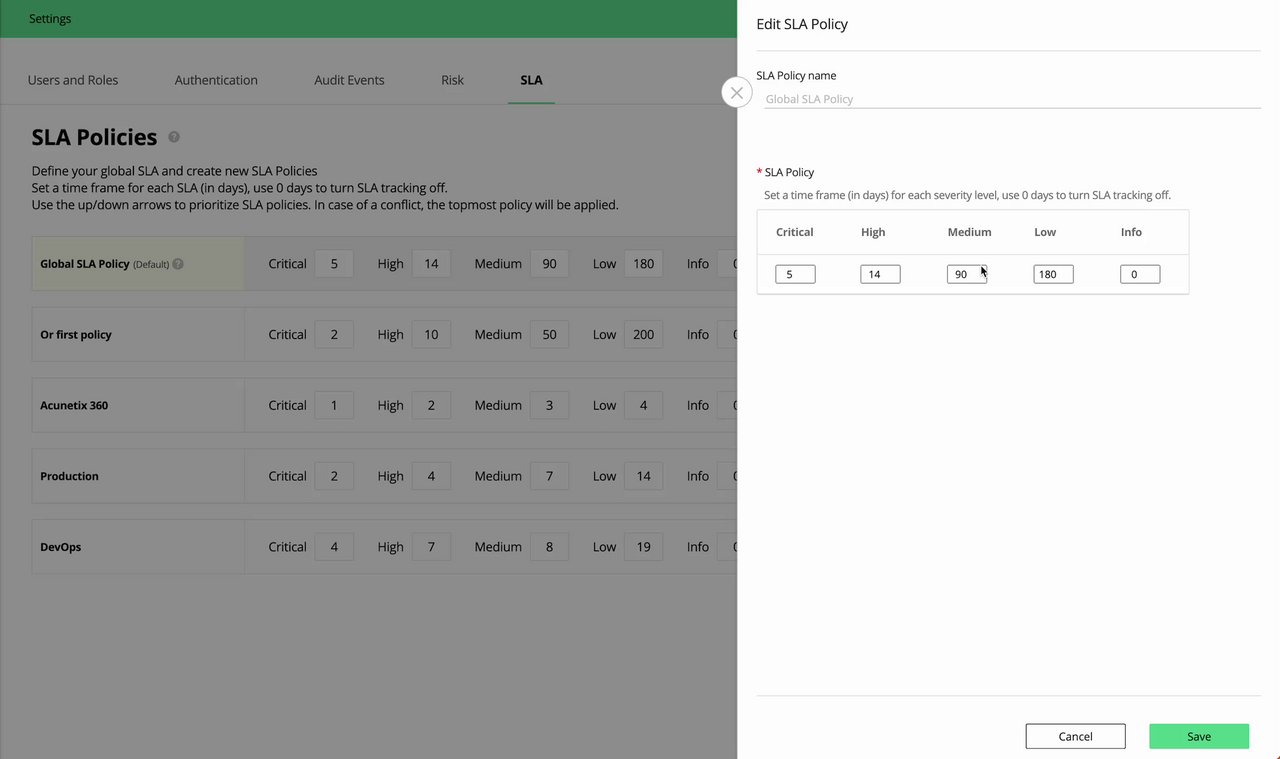The image size is (1280, 759).
Task: Click the High days input in edit panel
Action: click(880, 274)
